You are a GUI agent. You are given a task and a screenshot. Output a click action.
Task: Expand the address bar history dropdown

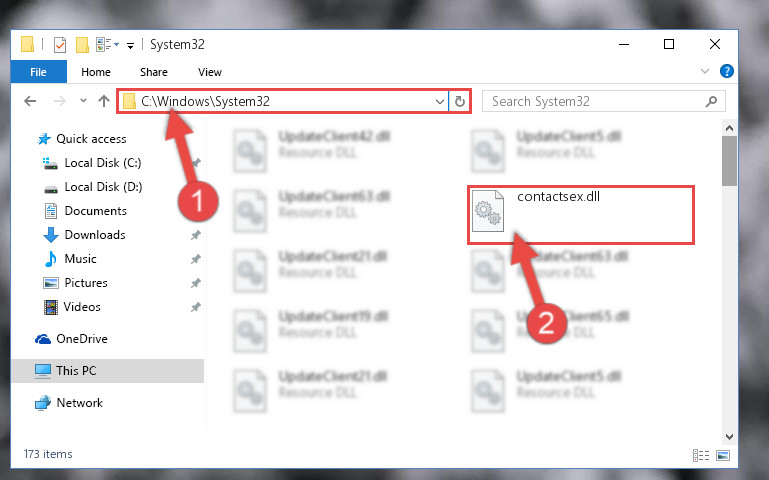(439, 101)
